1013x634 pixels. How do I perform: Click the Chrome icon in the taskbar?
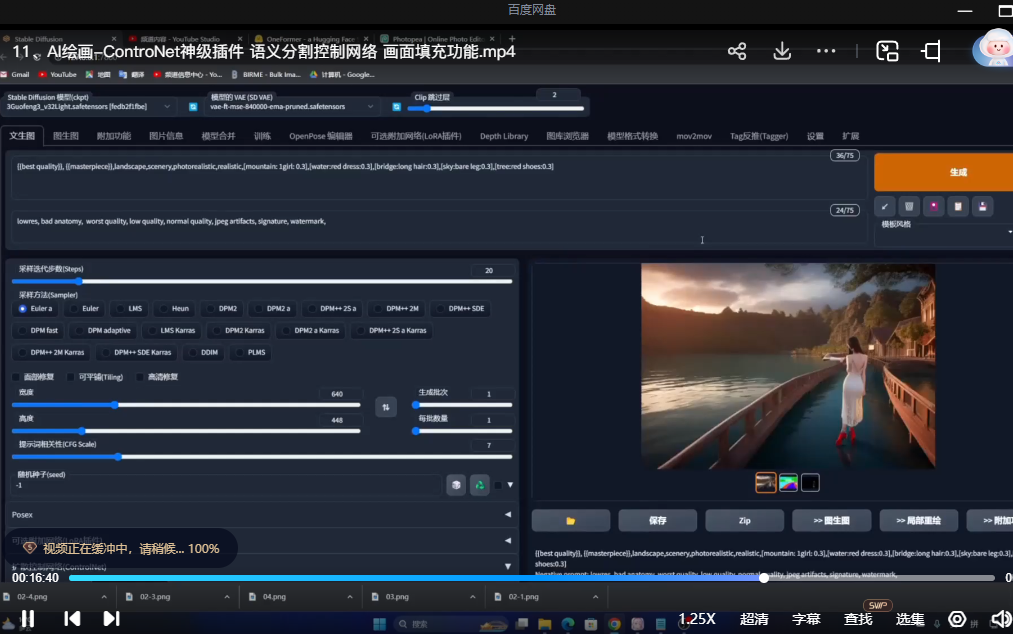pos(614,624)
